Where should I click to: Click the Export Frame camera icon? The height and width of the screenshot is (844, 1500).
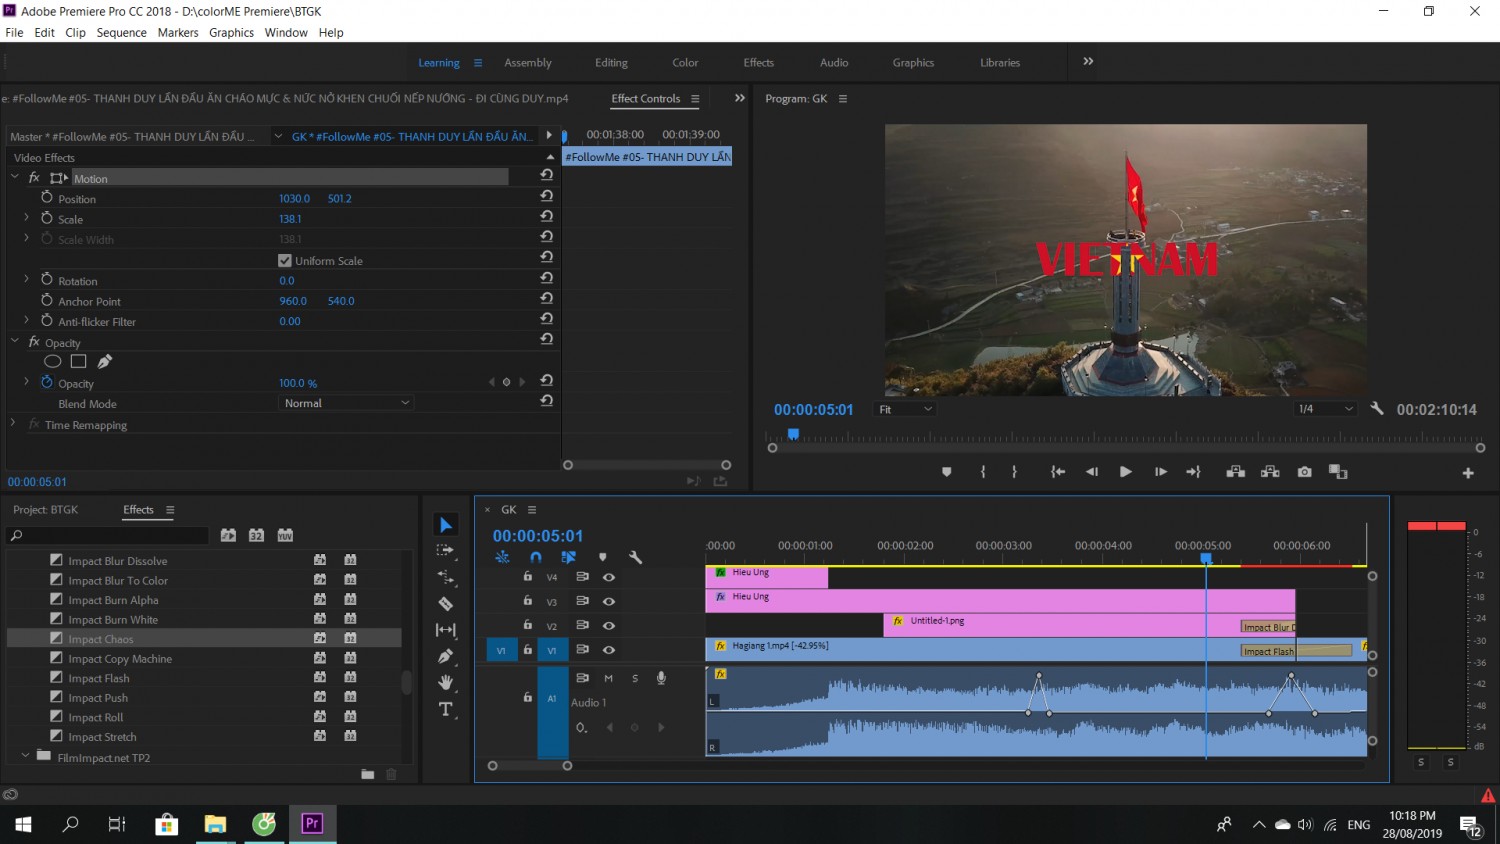(1304, 472)
